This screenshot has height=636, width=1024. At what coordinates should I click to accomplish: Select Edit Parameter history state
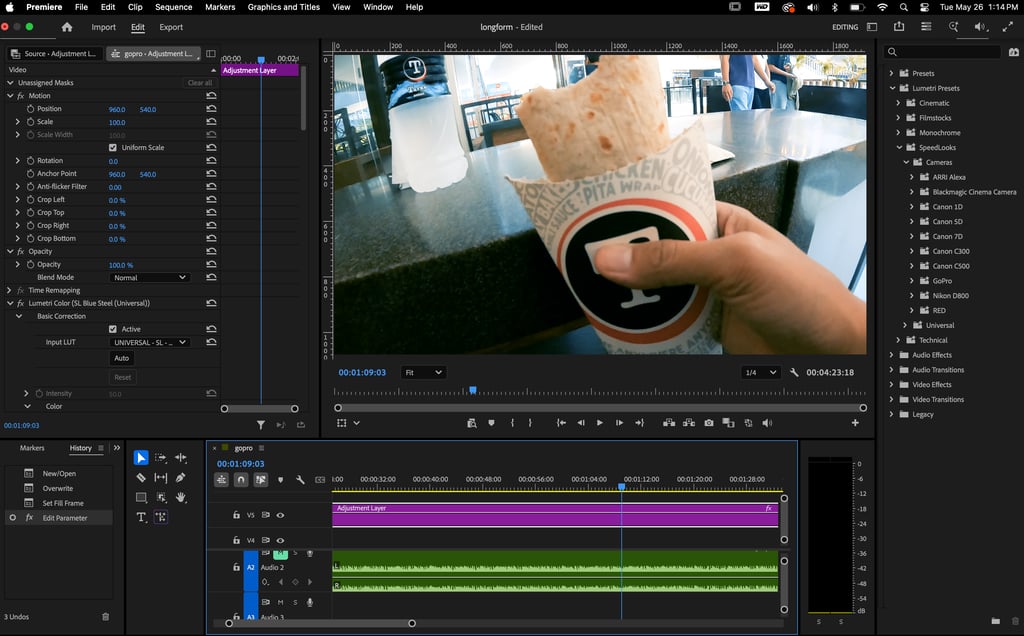[59, 518]
